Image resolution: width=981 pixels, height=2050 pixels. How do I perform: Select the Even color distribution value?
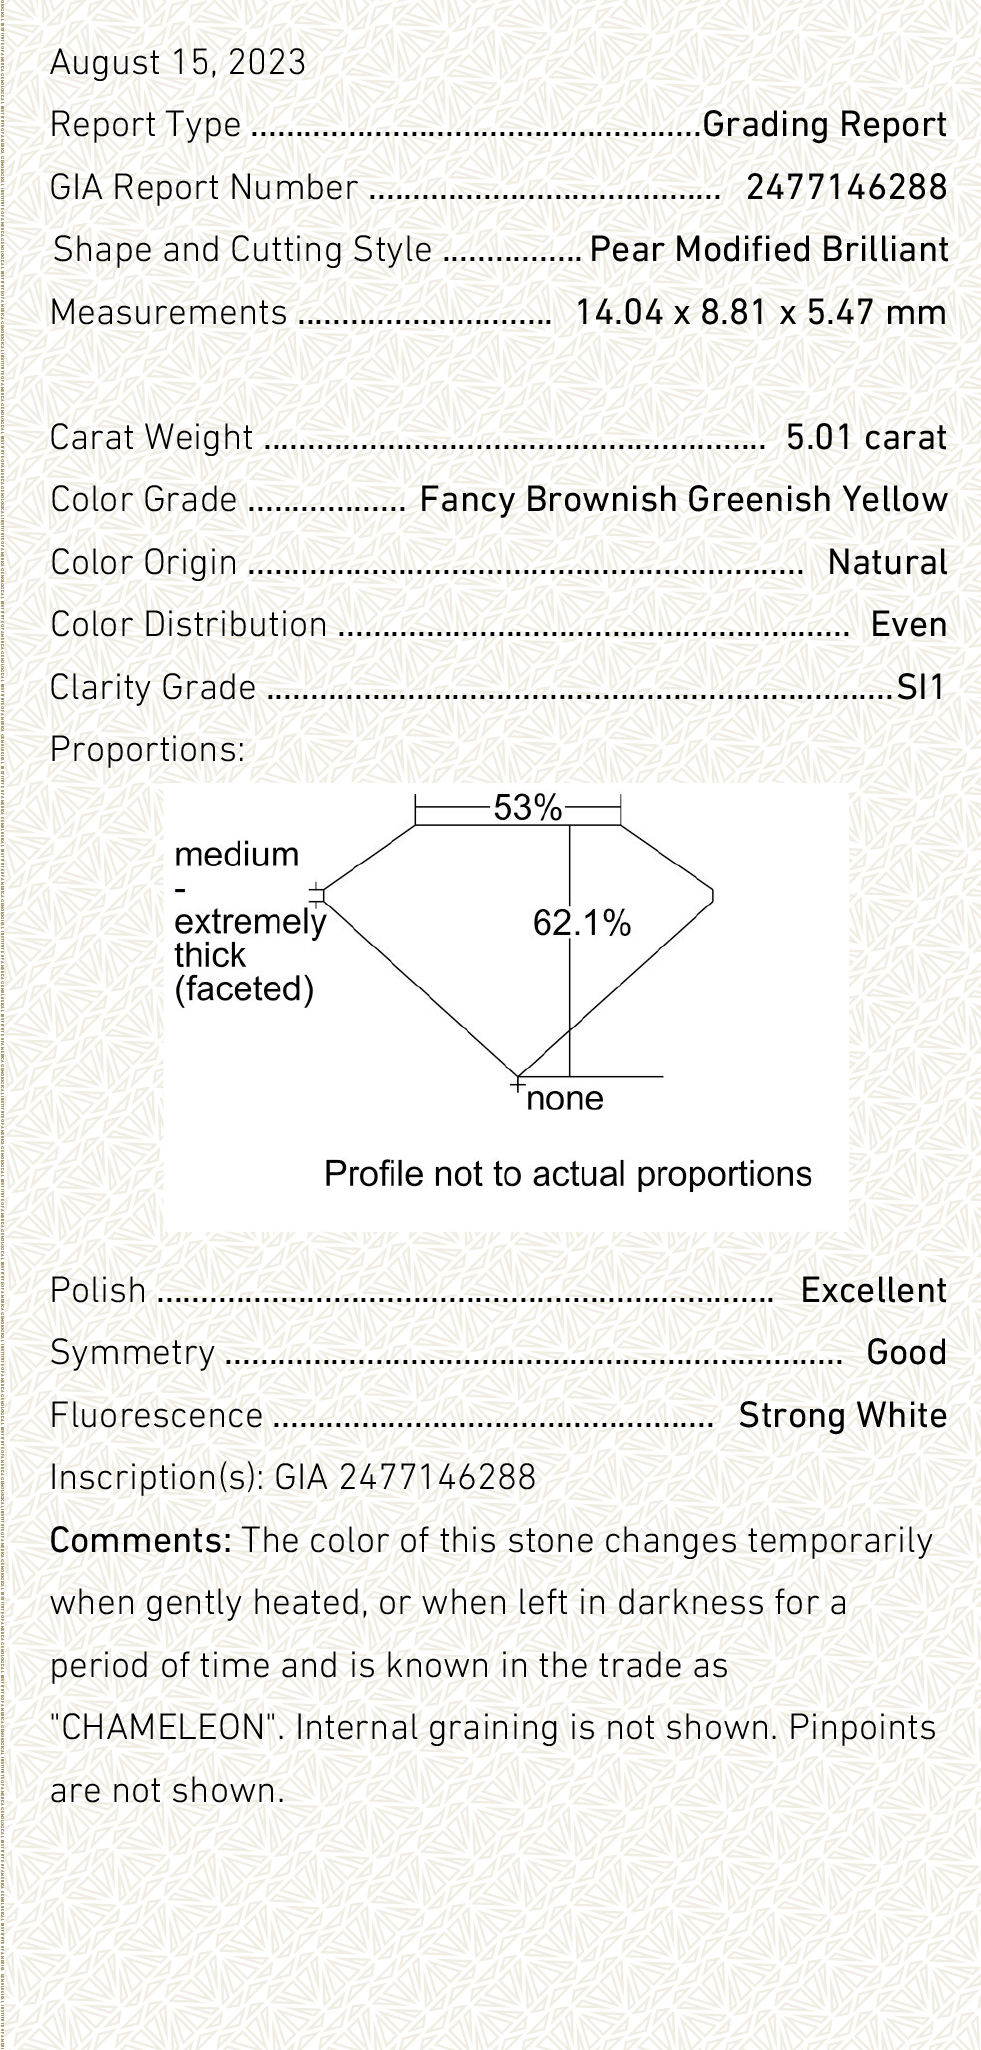[908, 624]
